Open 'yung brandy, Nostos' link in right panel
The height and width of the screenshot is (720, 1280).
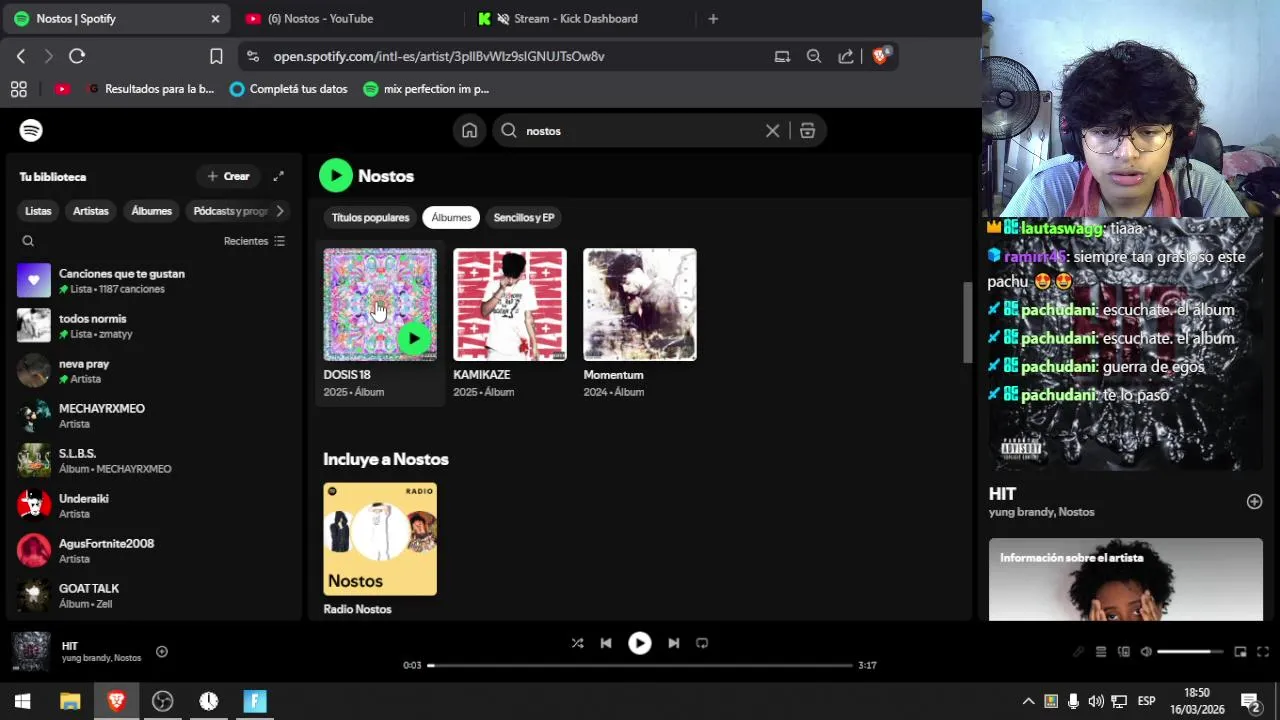click(x=1041, y=512)
